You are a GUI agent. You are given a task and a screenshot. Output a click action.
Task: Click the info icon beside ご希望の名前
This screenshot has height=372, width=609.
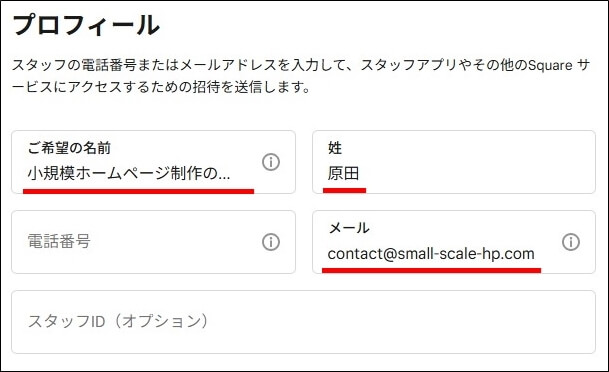click(x=271, y=162)
